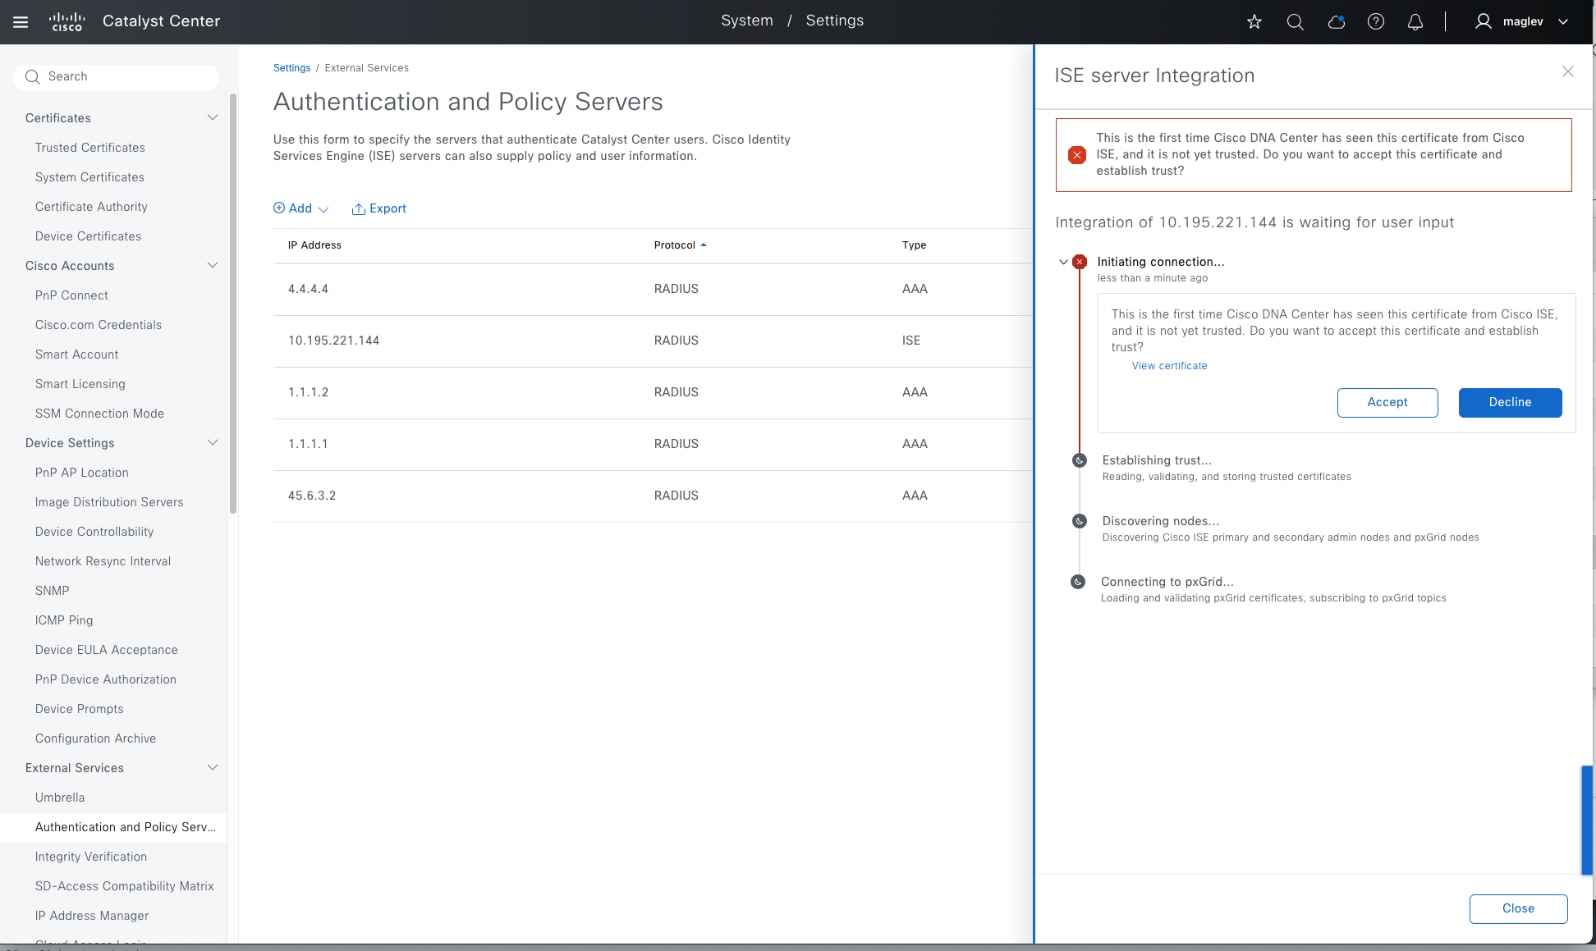Click the cloud status icon

coord(1336,22)
